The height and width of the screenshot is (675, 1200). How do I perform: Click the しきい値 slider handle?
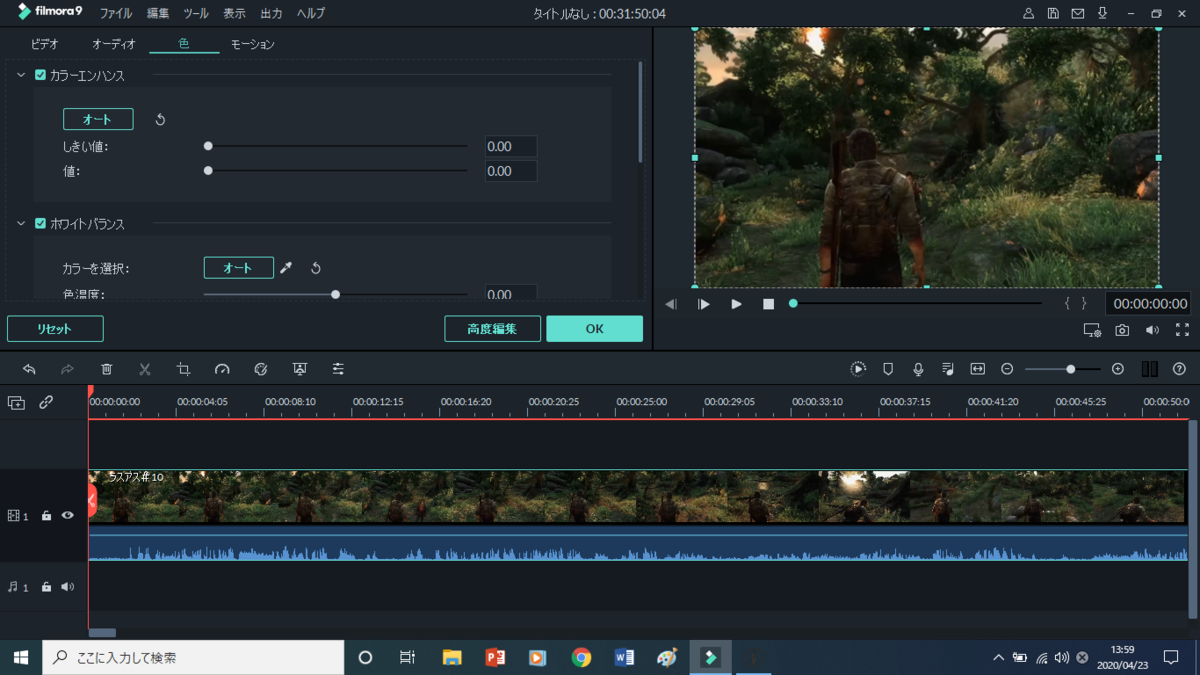pyautogui.click(x=208, y=146)
